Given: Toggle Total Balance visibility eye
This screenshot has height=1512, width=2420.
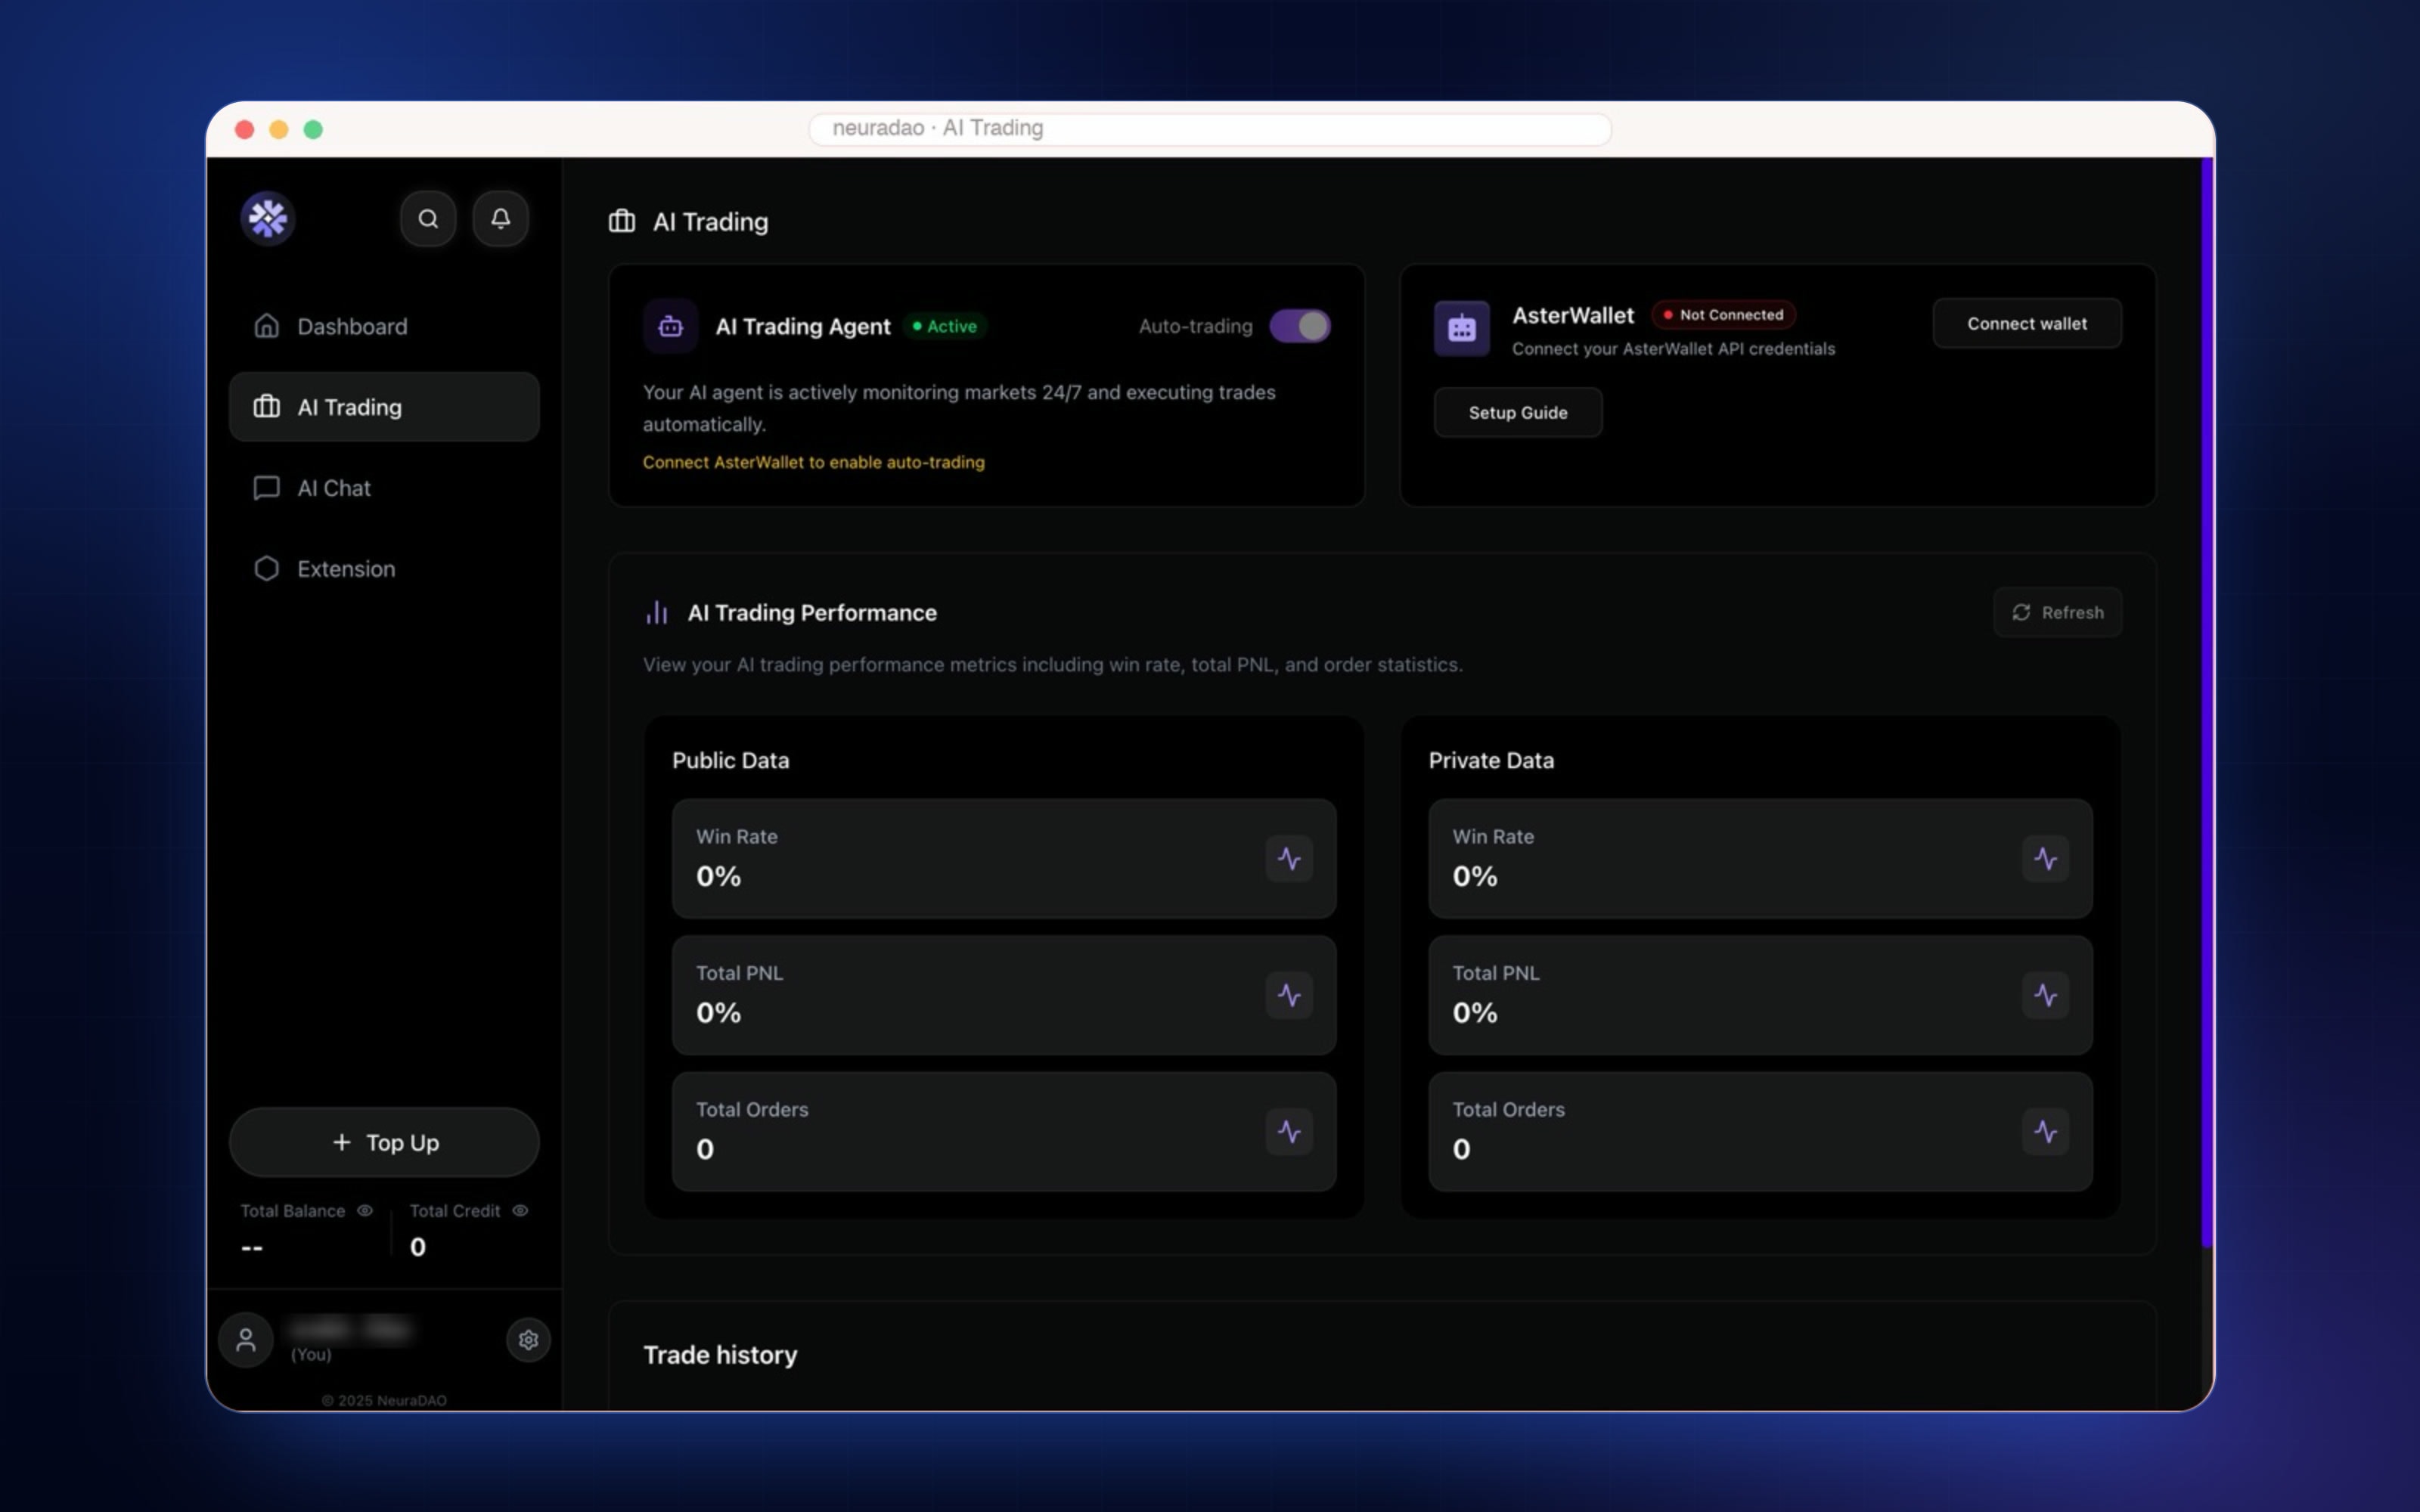Looking at the screenshot, I should point(365,1210).
